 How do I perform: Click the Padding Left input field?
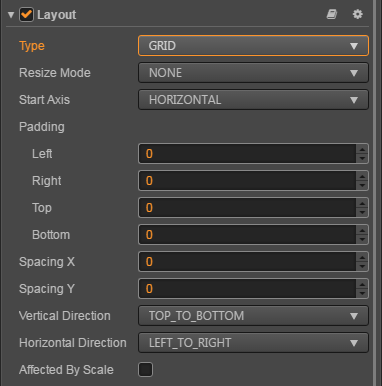click(x=247, y=154)
